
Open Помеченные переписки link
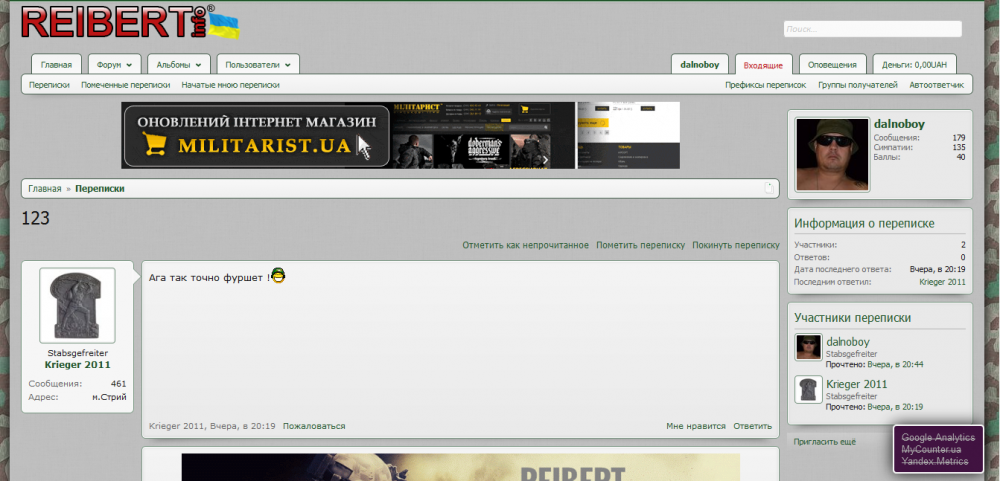pyautogui.click(x=126, y=85)
